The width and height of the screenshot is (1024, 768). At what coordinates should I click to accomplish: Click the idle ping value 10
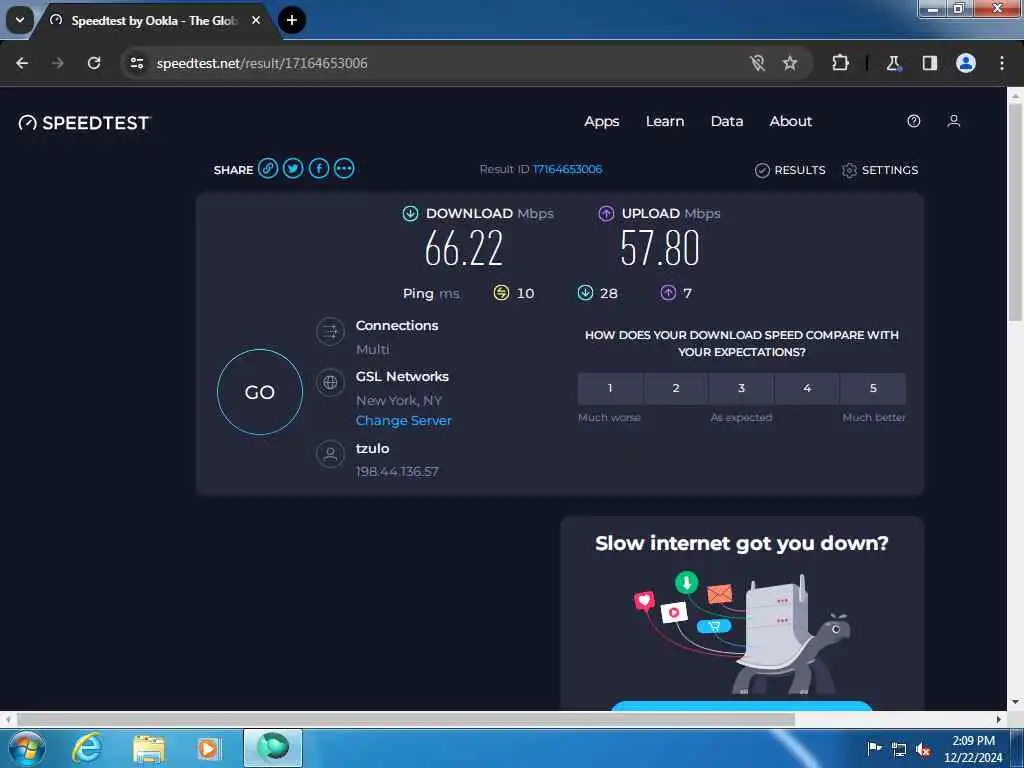(526, 293)
